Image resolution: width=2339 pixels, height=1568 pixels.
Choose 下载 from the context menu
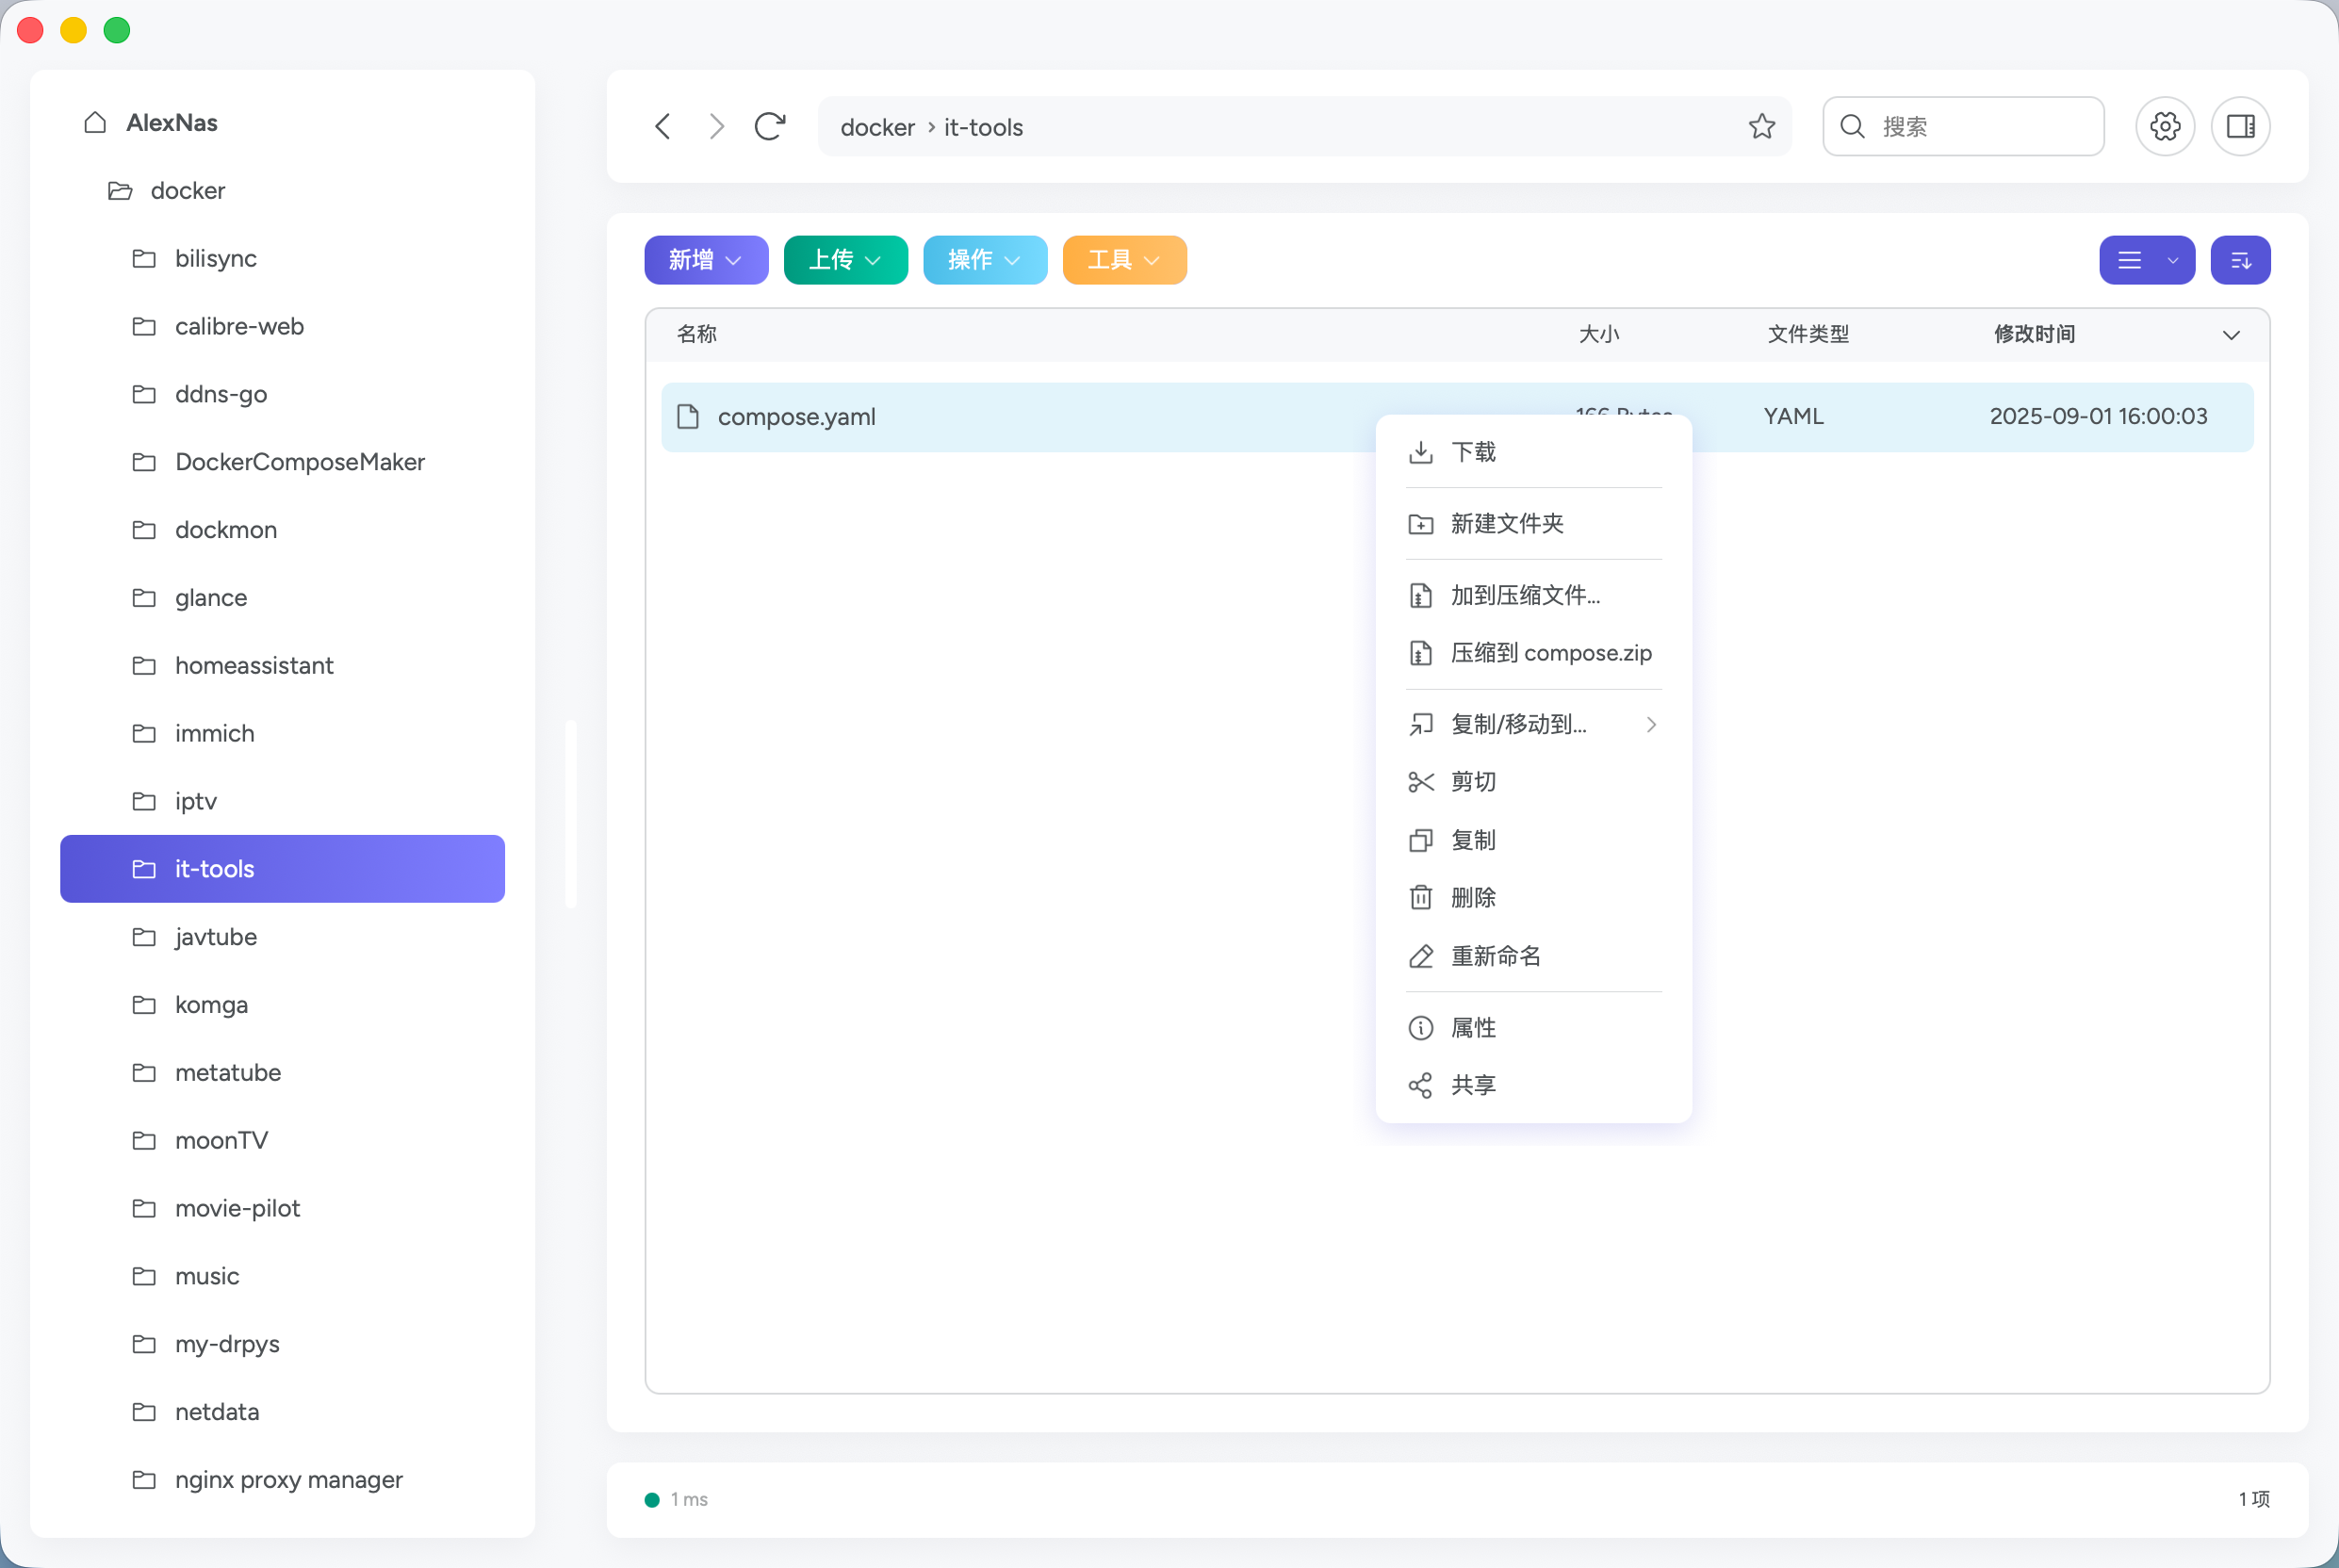[1473, 453]
